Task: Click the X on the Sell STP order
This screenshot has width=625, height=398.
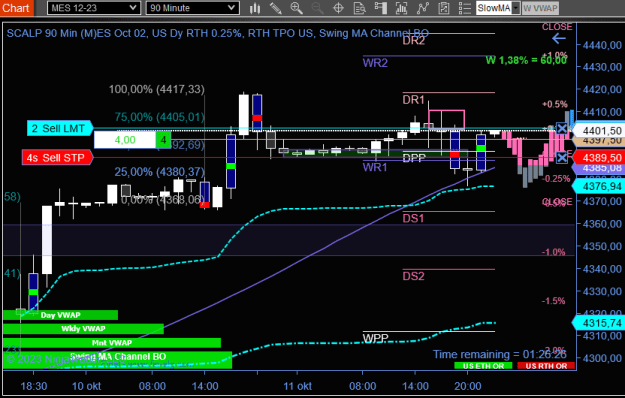Action: click(x=562, y=158)
